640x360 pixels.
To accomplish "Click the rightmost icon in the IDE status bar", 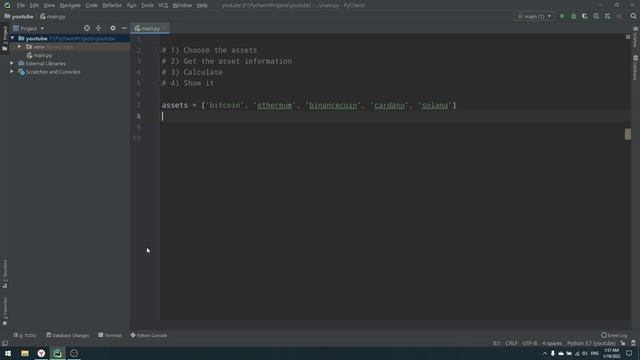I will tap(633, 343).
